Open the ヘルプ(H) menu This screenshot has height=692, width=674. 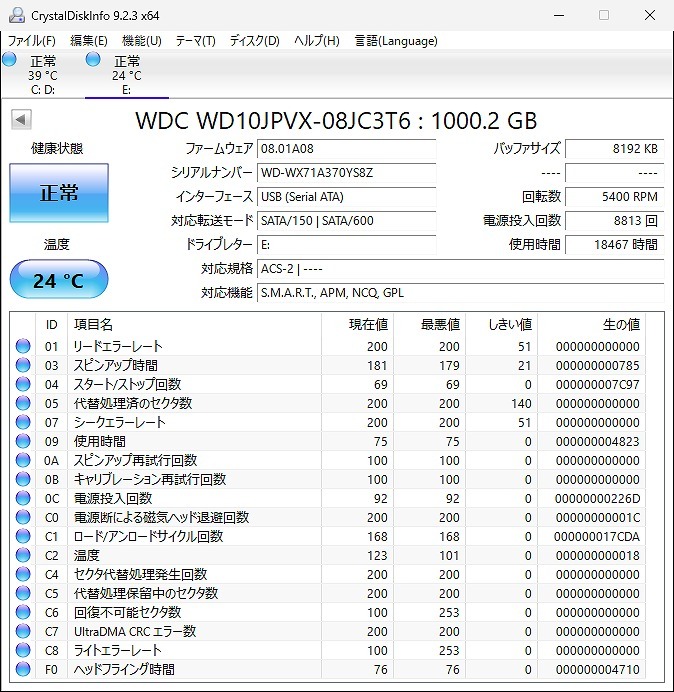click(x=317, y=41)
